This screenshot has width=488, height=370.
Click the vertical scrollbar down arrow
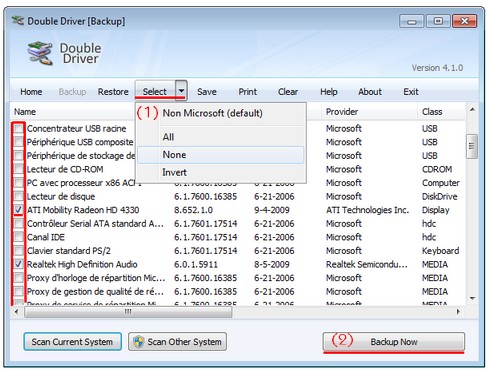pos(472,298)
